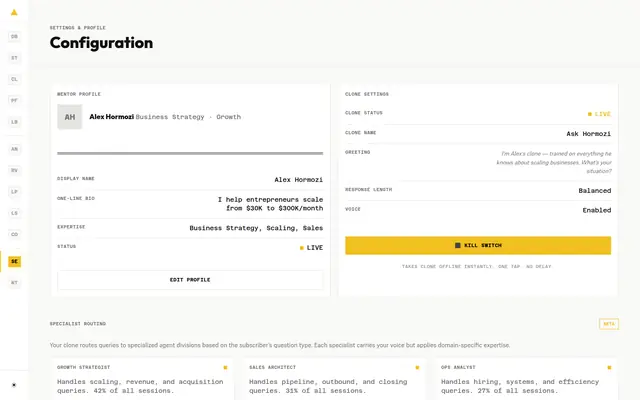The image size is (640, 400).
Task: Open the ST sidebar item
Action: [x=14, y=58]
